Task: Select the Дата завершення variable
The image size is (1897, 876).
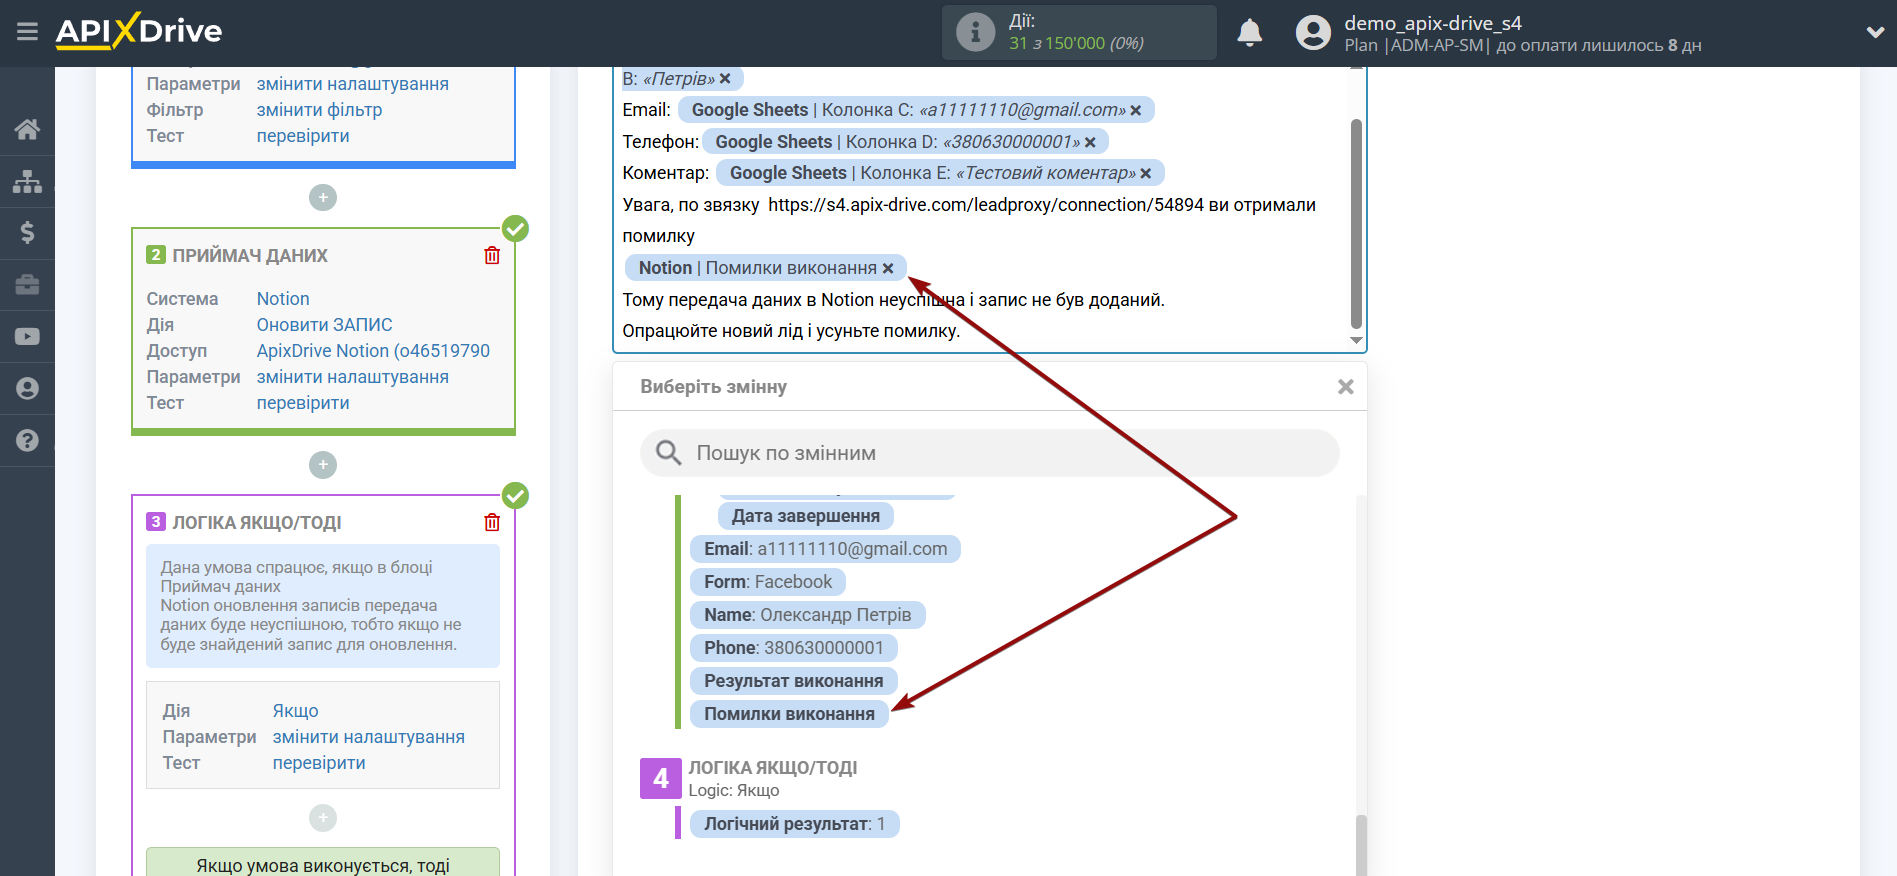Action: [806, 516]
